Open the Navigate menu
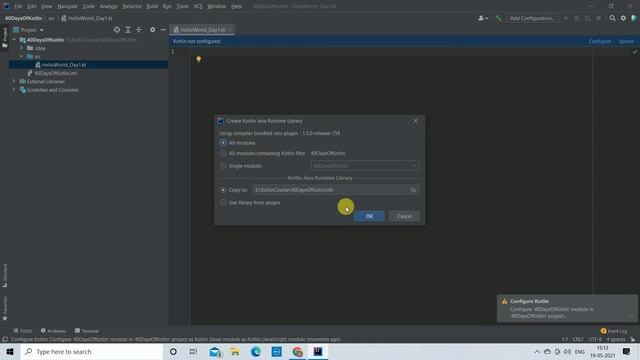Viewport: 640px width, 360px height. point(67,6)
